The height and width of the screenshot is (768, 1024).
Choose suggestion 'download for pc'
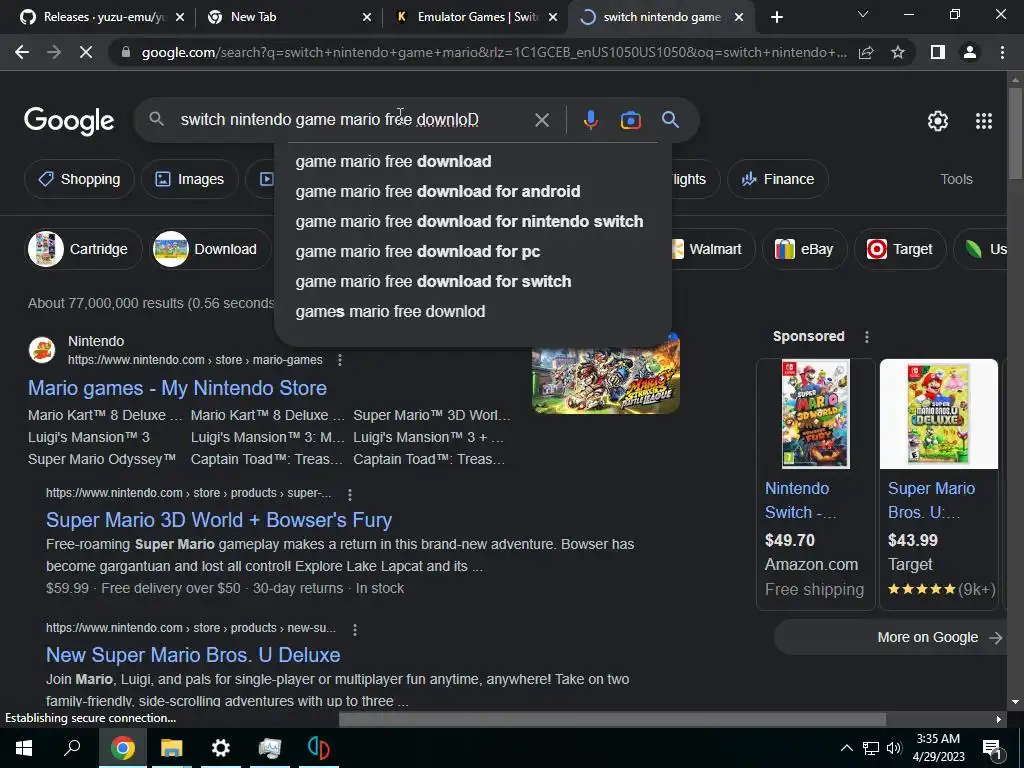[473, 251]
